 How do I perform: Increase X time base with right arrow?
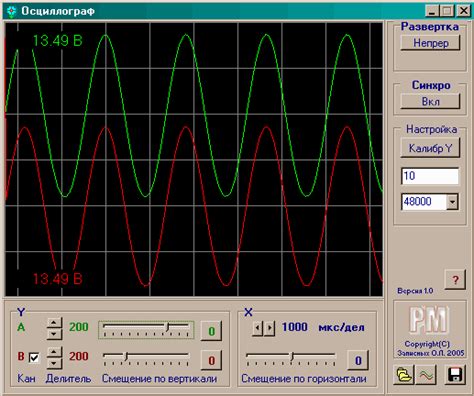270,328
